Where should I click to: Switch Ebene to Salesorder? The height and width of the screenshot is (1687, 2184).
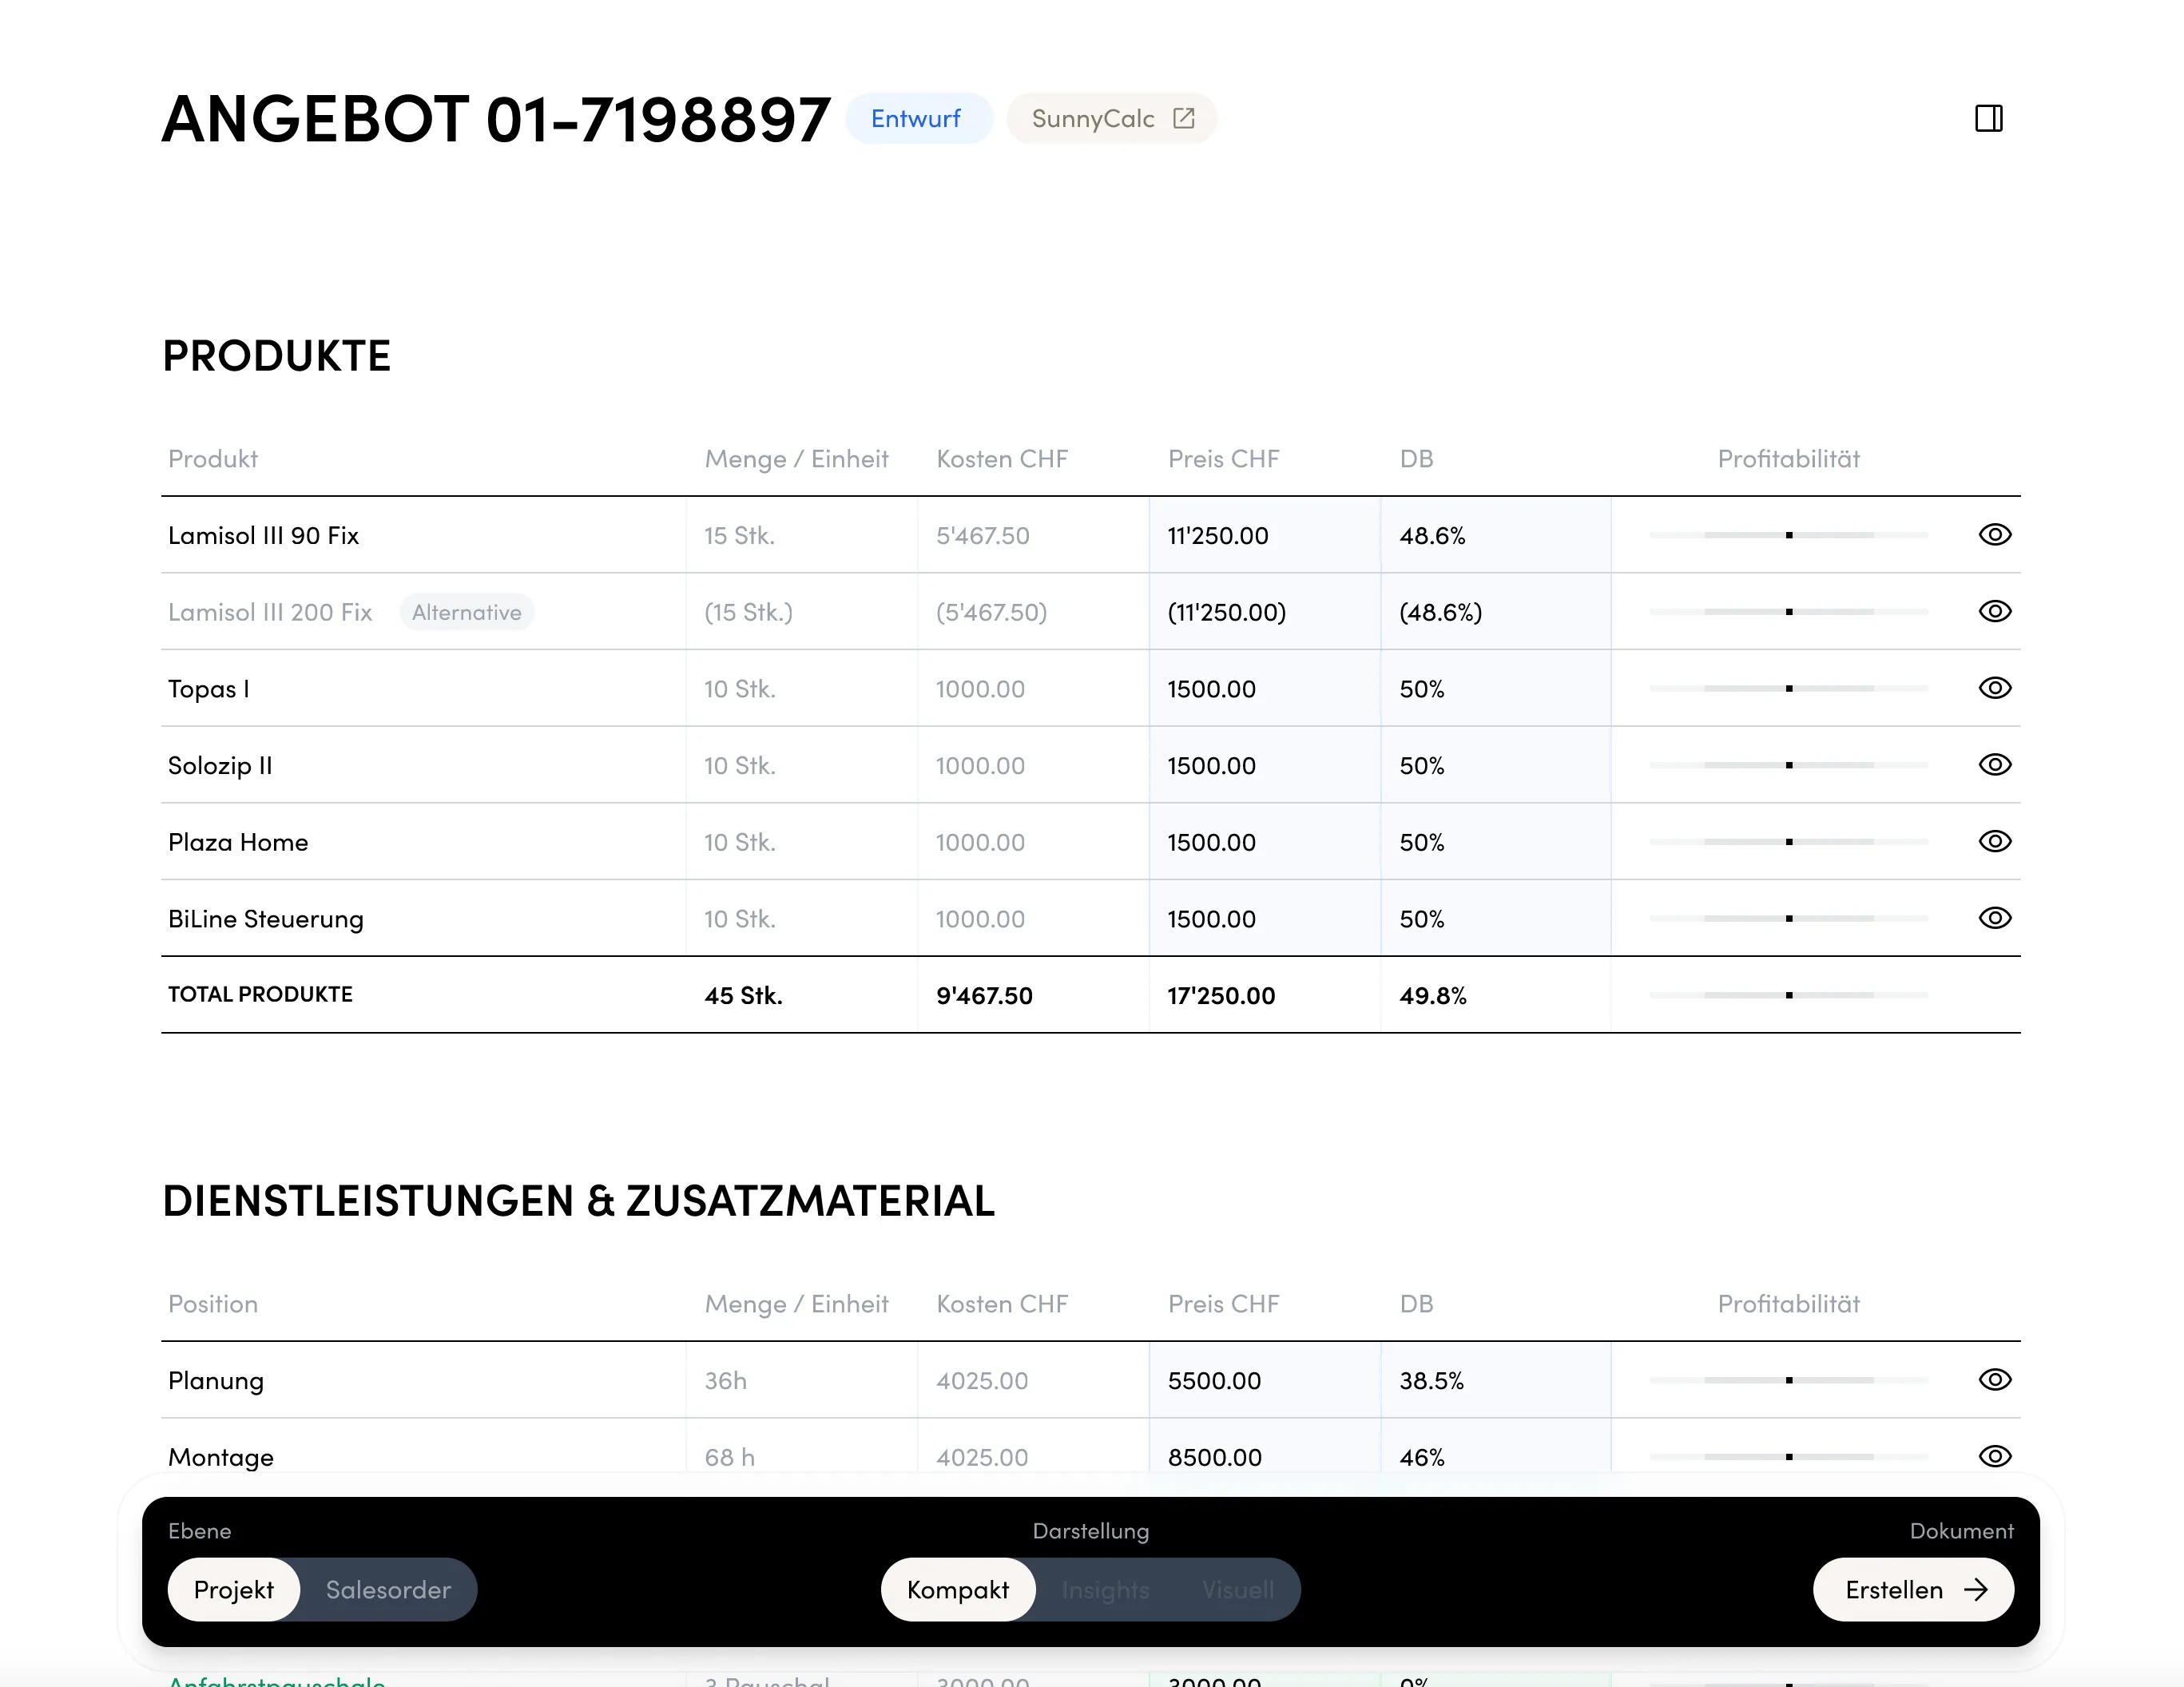pos(388,1590)
